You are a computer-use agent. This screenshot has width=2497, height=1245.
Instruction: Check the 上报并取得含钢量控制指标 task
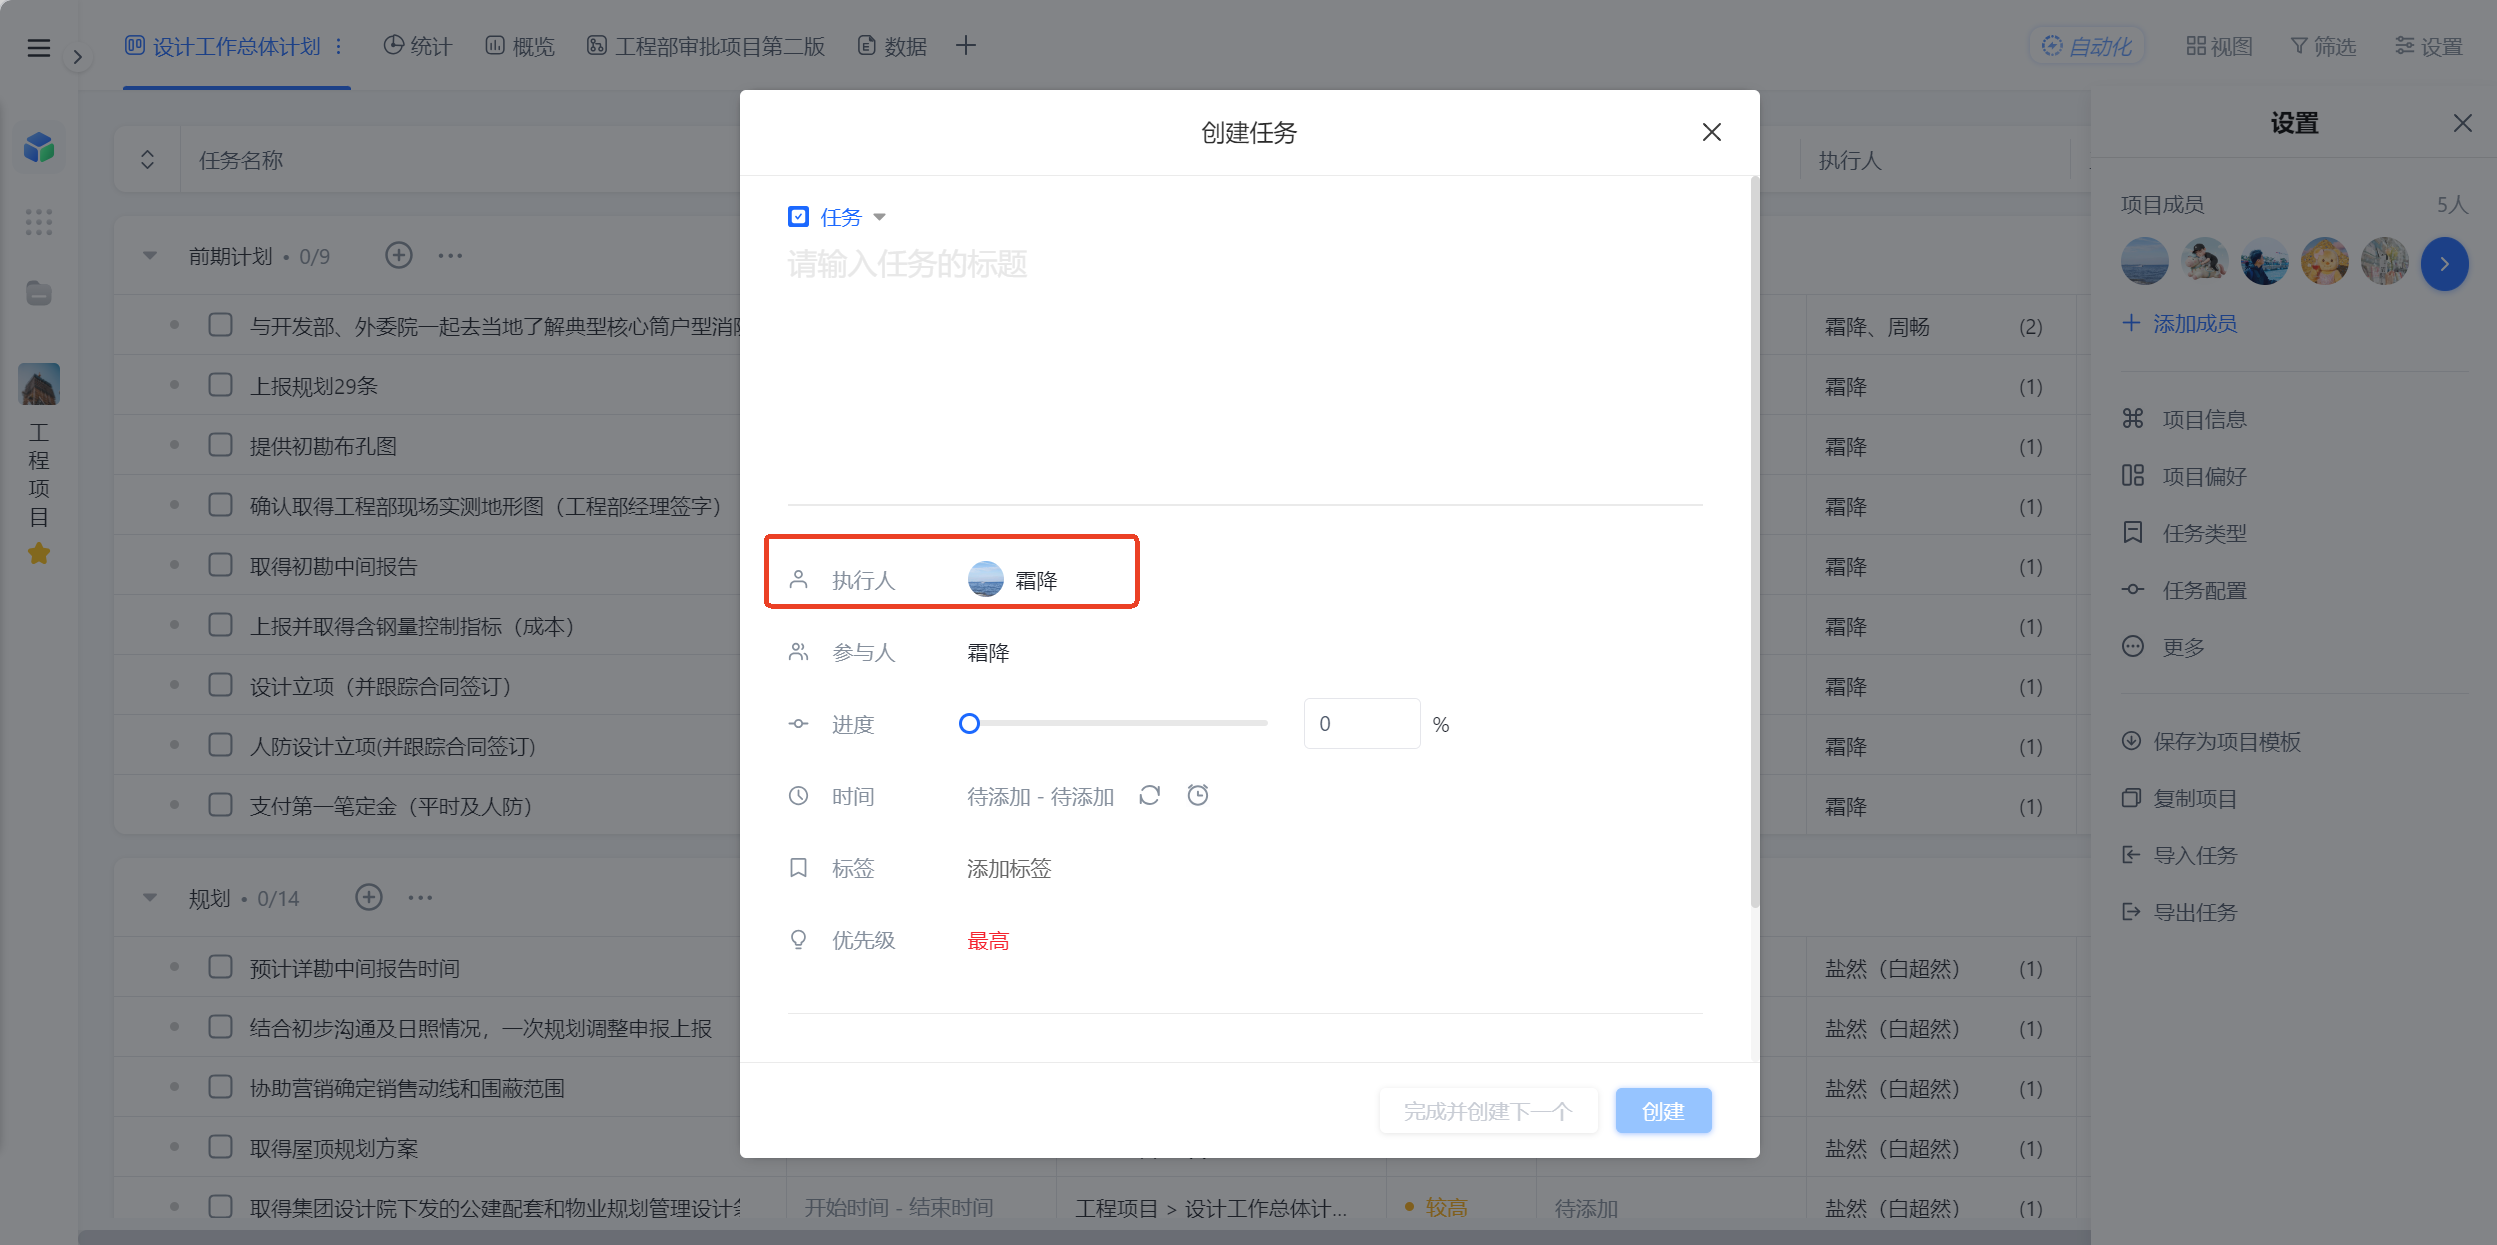click(x=220, y=625)
